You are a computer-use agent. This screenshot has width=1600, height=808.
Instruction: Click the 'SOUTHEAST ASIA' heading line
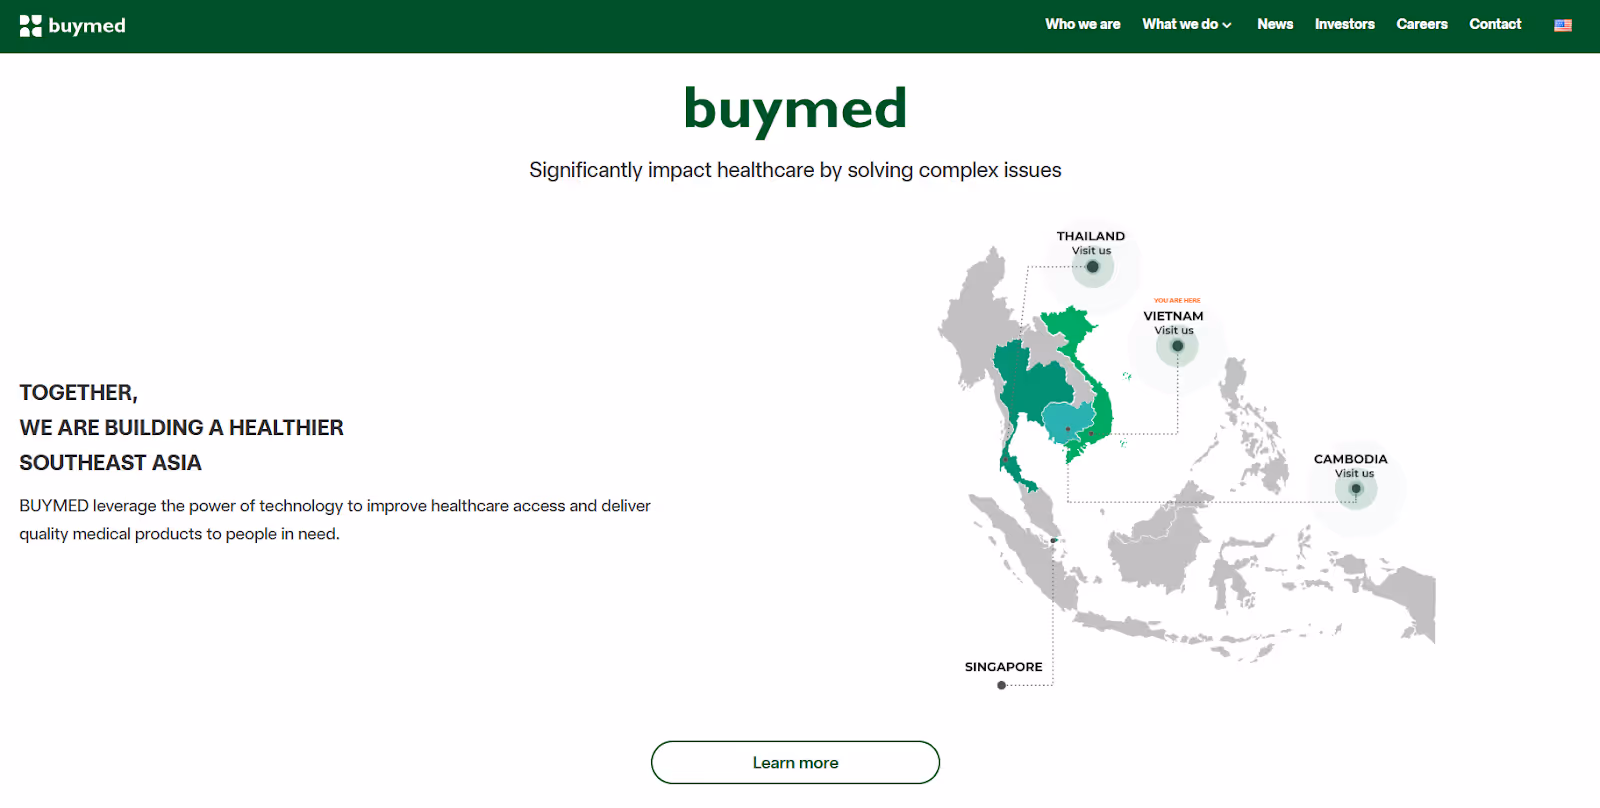tap(110, 463)
